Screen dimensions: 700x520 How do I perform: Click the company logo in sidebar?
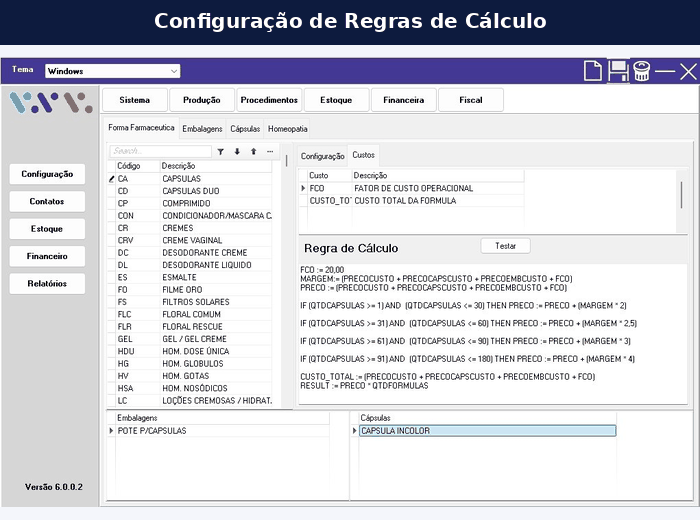coord(51,103)
